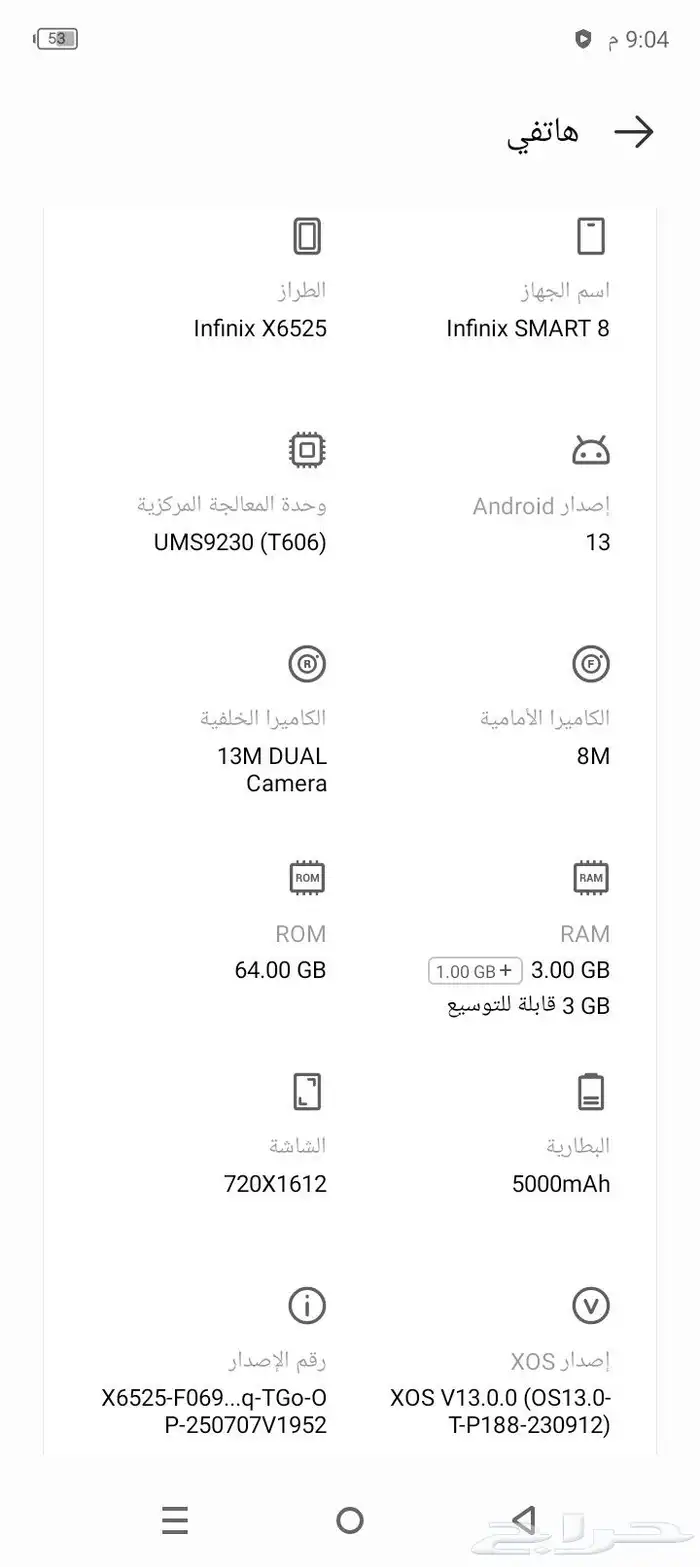
Task: Open device name Infinix SMART 8
Action: point(528,328)
